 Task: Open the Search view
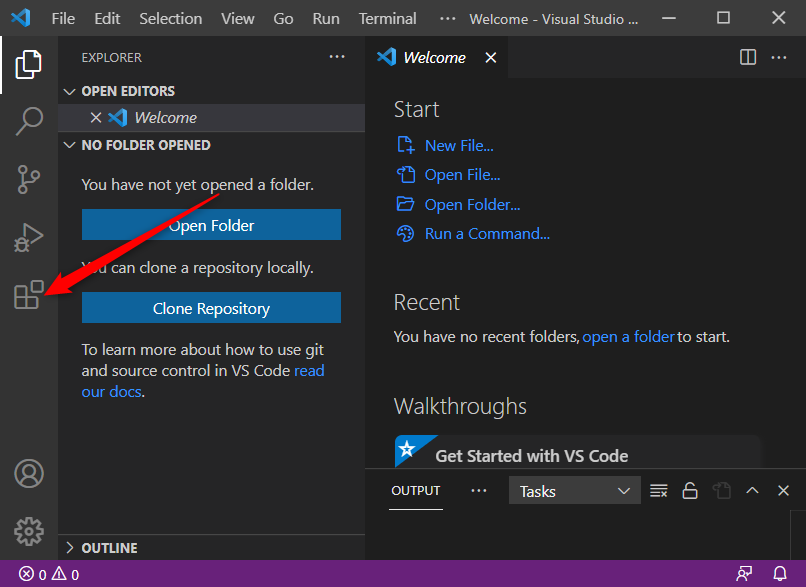[29, 121]
